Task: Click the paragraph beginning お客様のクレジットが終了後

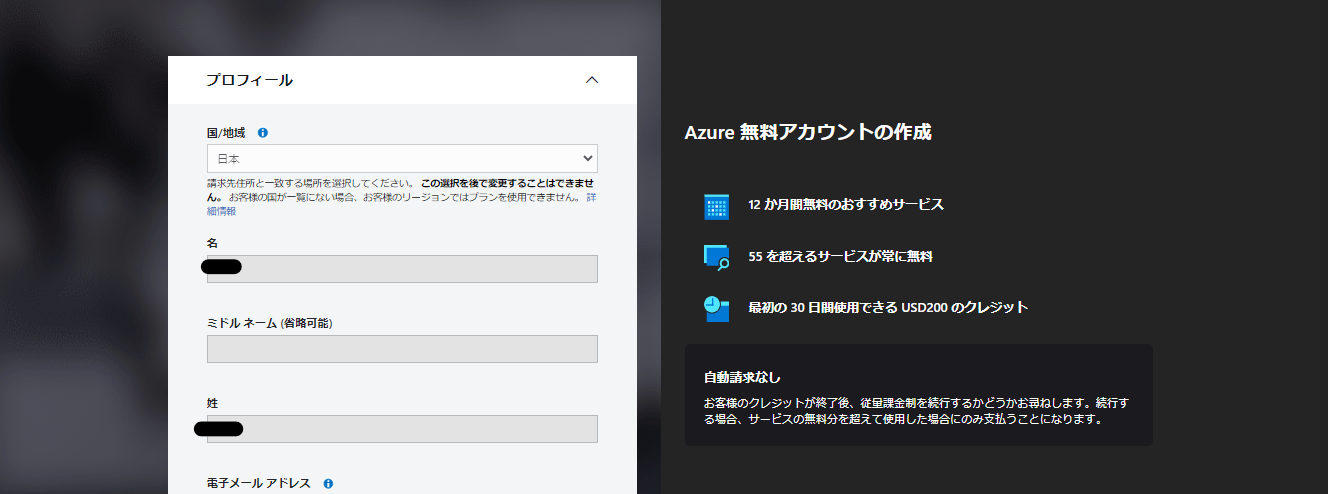Action: (917, 411)
